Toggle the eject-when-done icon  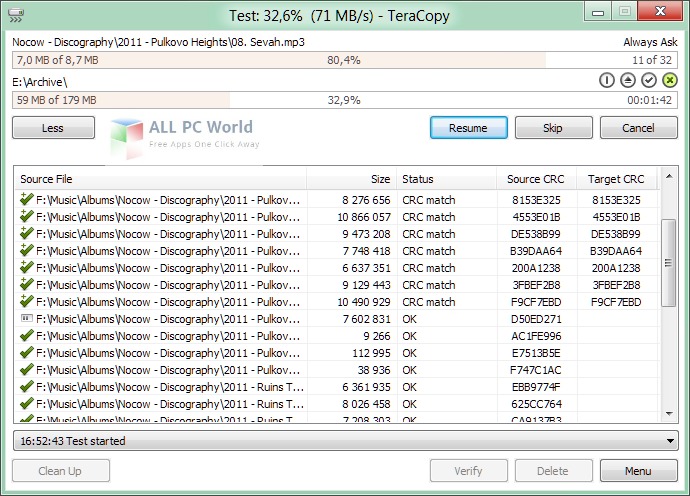(628, 80)
